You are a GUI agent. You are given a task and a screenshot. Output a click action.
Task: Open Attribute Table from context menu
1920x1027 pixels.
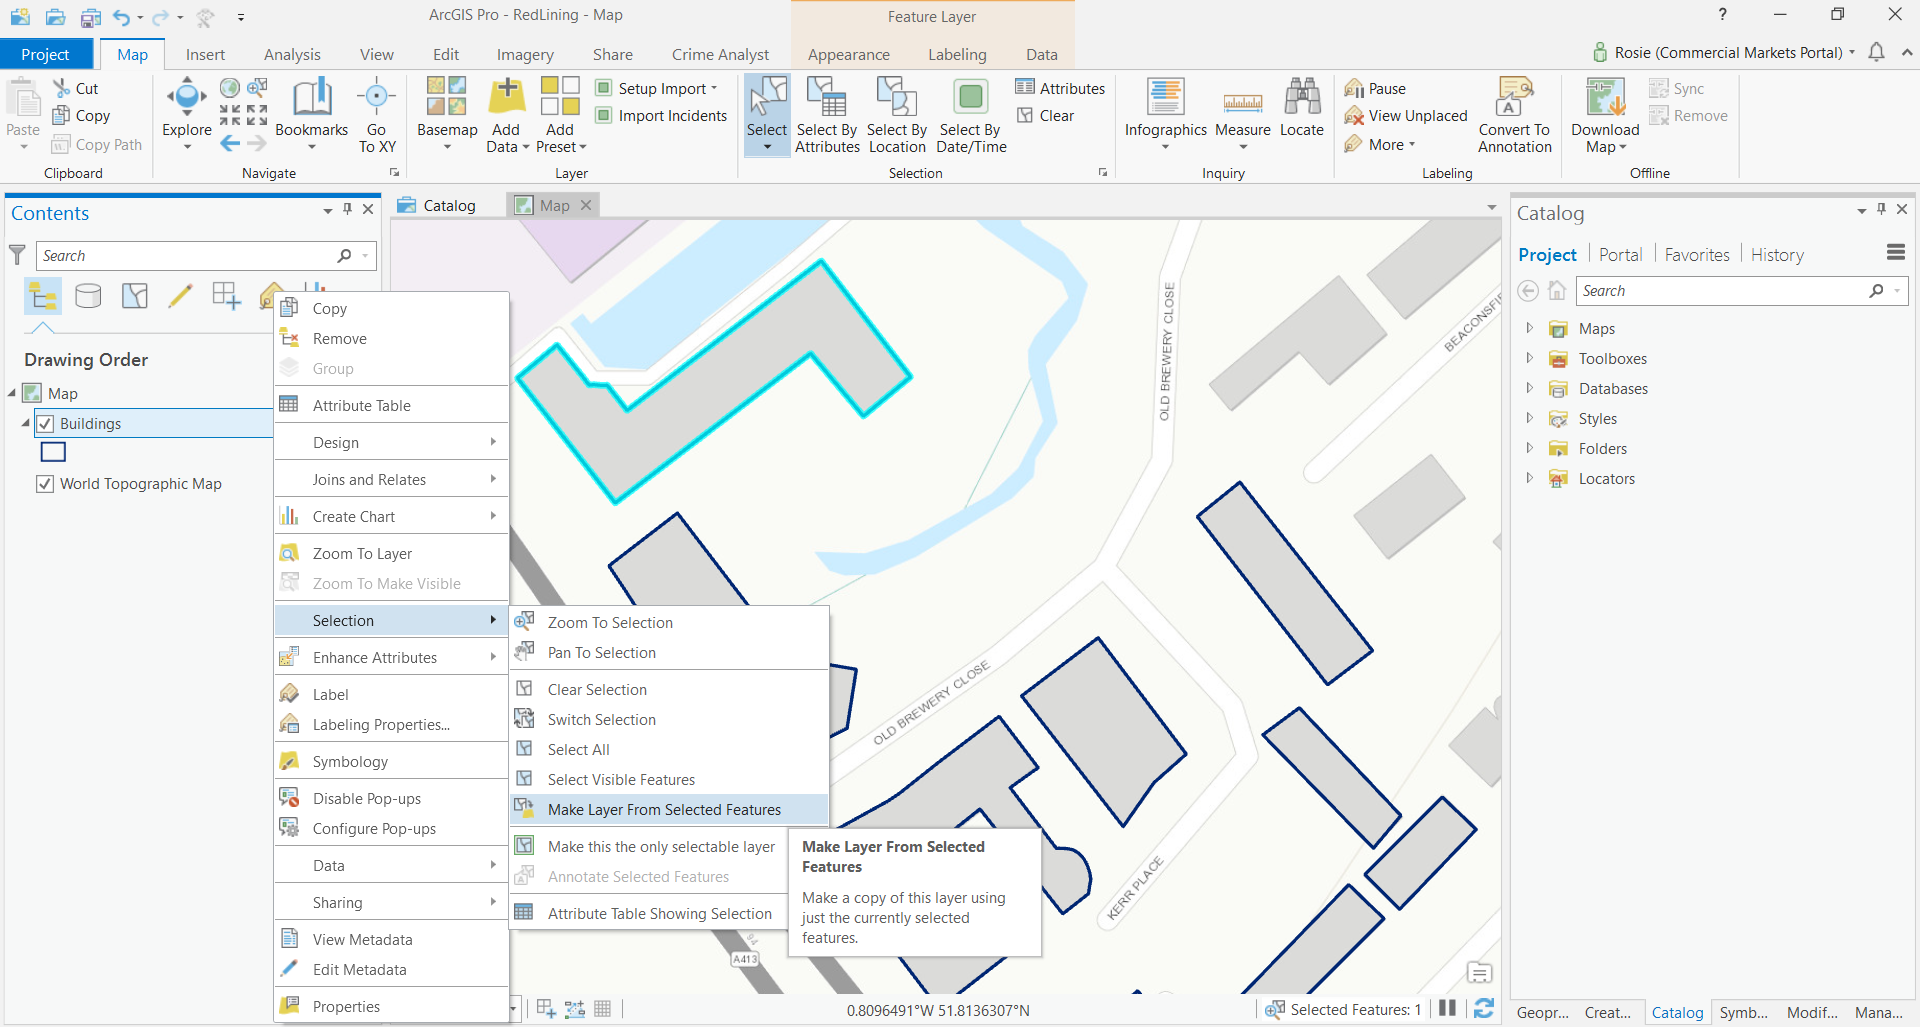pyautogui.click(x=392, y=406)
